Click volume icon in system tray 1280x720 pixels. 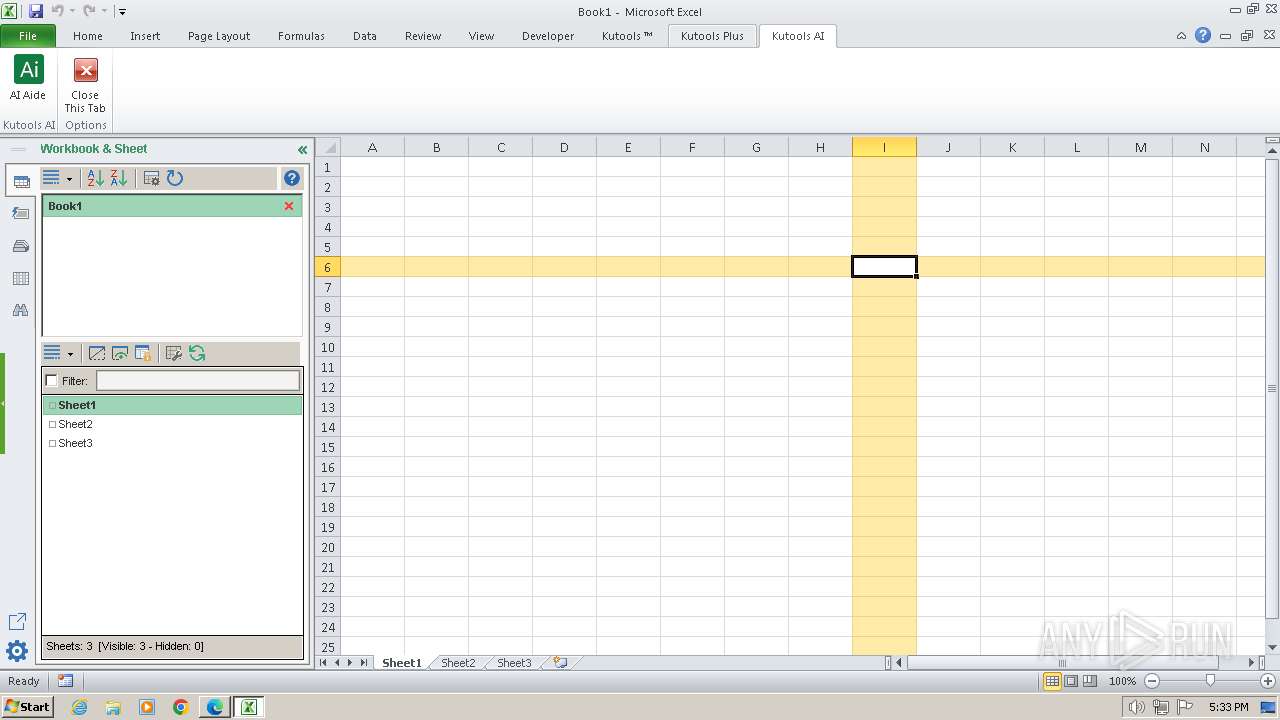(x=1136, y=707)
